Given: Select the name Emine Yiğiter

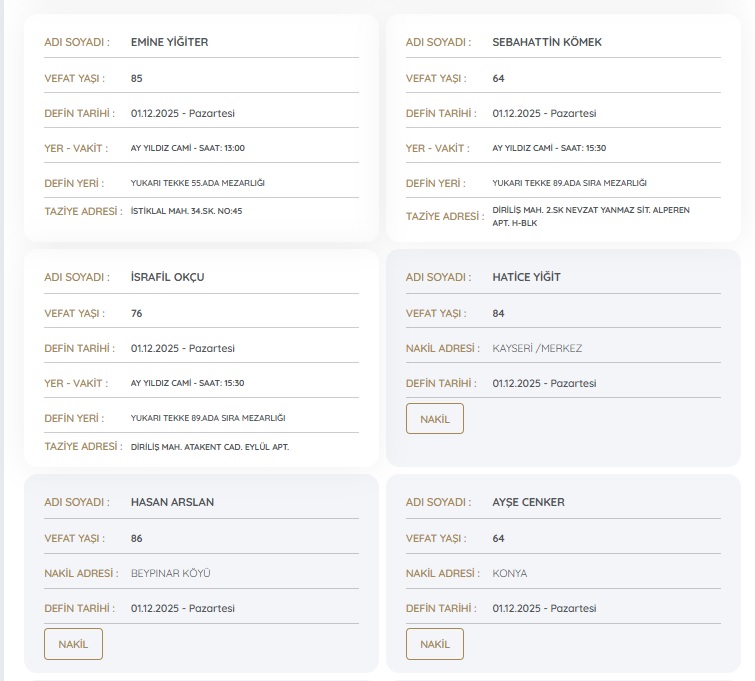Looking at the screenshot, I should [x=169, y=42].
